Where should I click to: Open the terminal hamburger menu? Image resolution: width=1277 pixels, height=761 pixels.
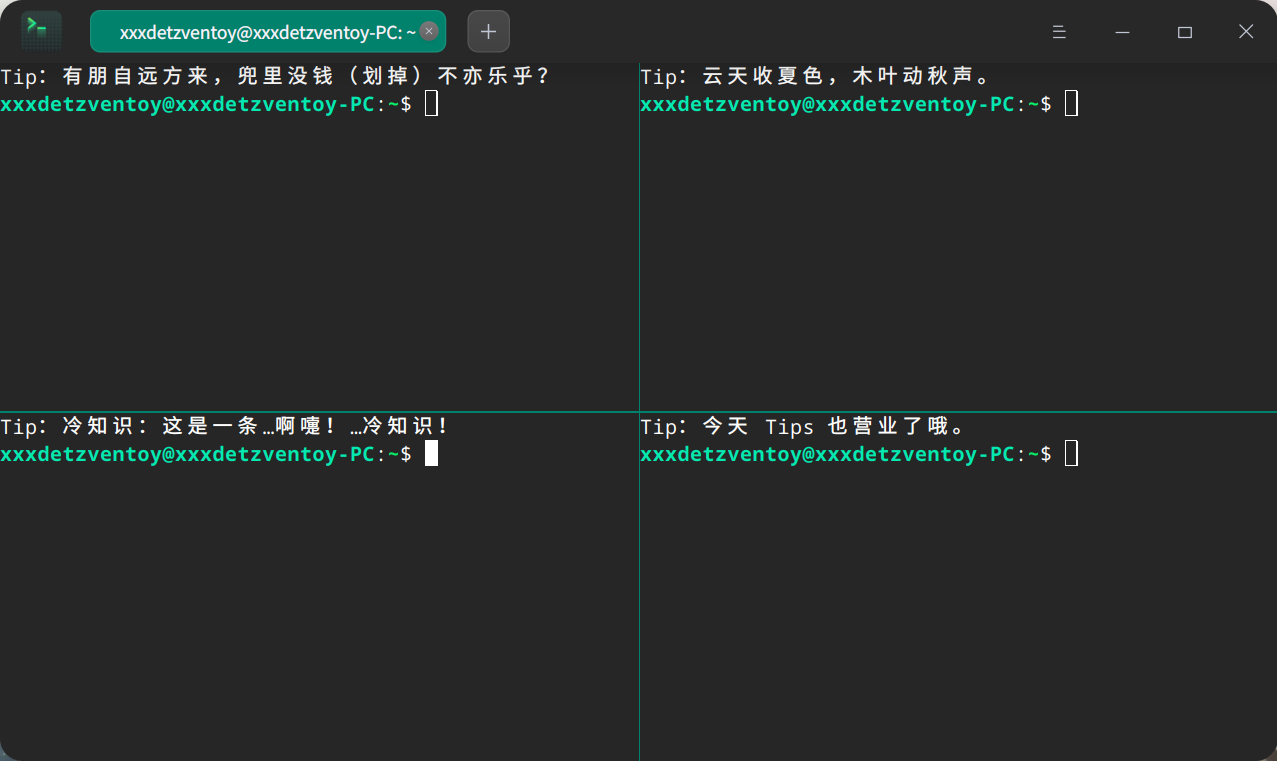[1059, 31]
